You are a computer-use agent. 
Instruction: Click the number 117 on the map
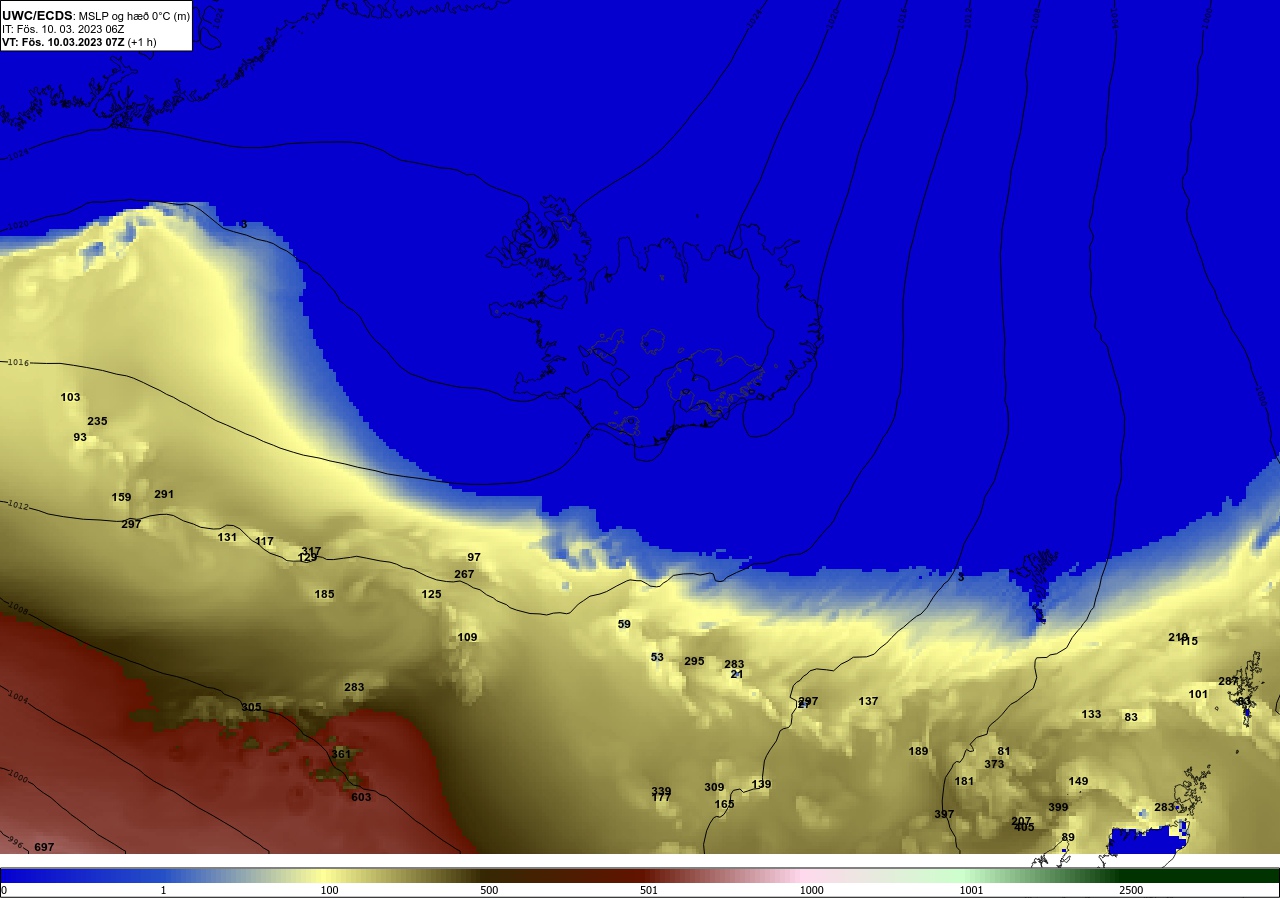(264, 541)
